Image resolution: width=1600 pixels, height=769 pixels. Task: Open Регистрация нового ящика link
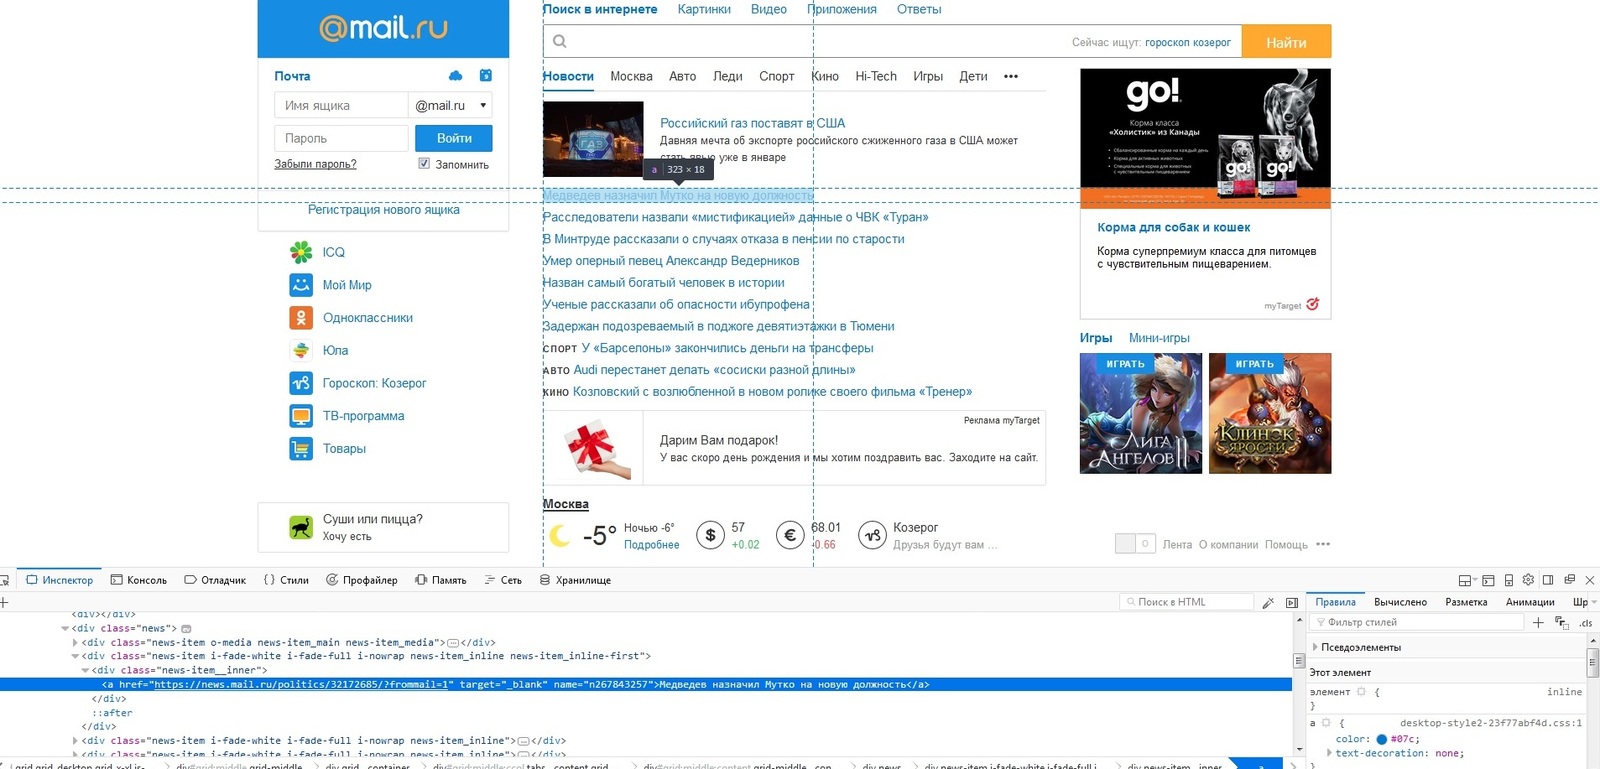tap(384, 210)
